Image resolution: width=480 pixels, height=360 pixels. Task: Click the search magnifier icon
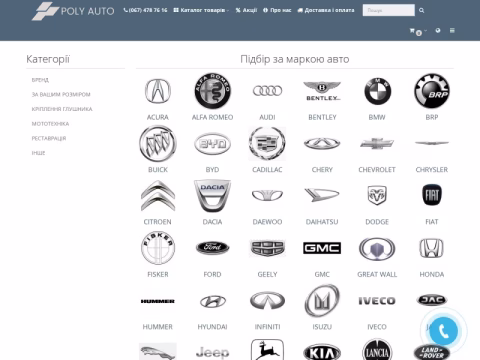[x=421, y=11]
